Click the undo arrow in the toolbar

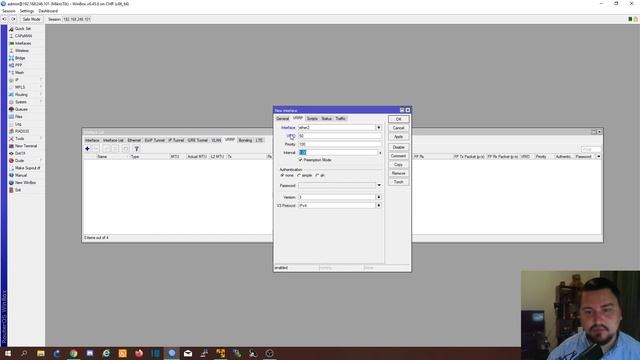tap(4, 19)
